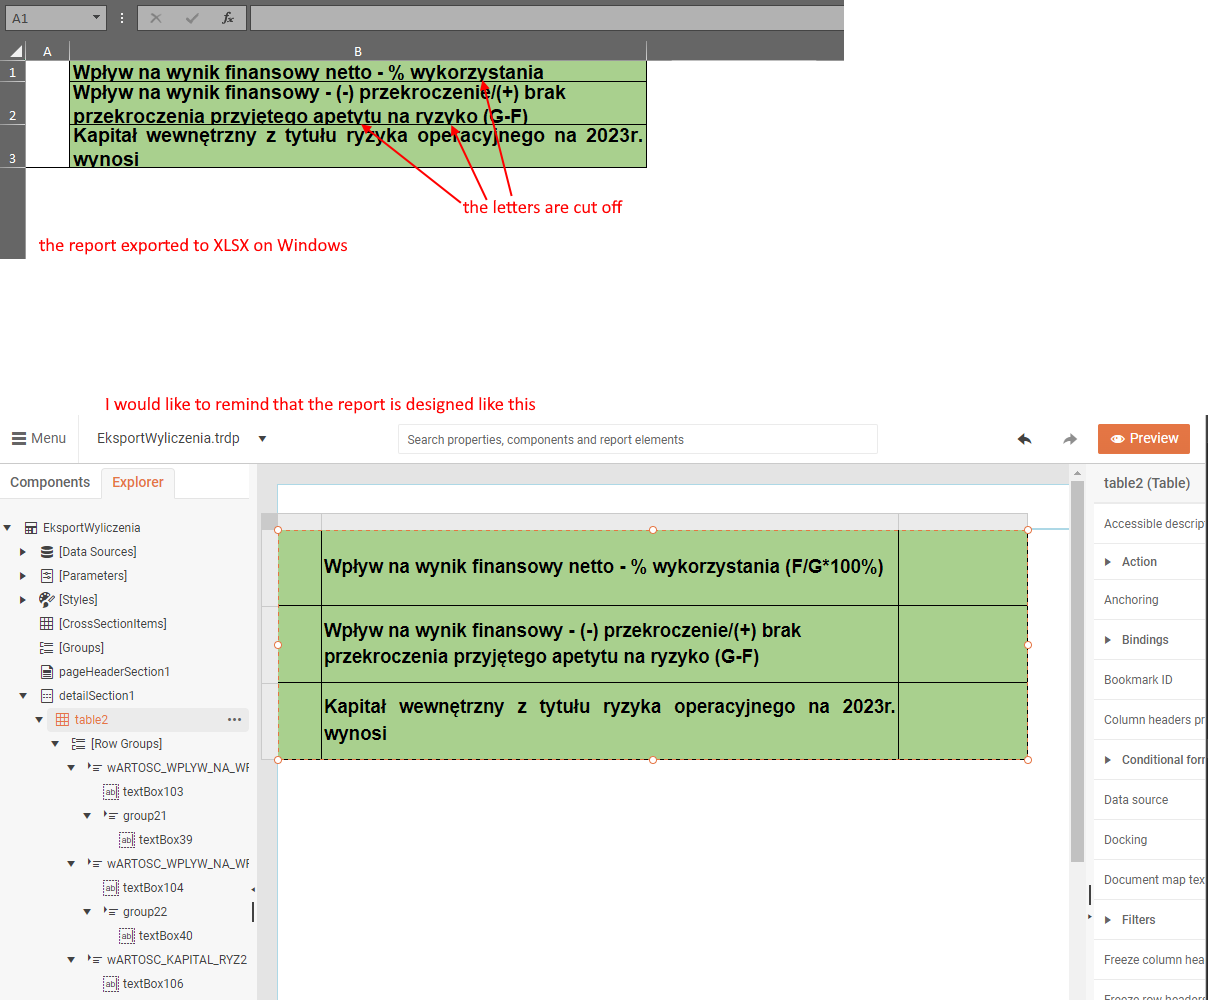Select textBox103 in the explorer tree
Image resolution: width=1208 pixels, height=1000 pixels.
(152, 792)
